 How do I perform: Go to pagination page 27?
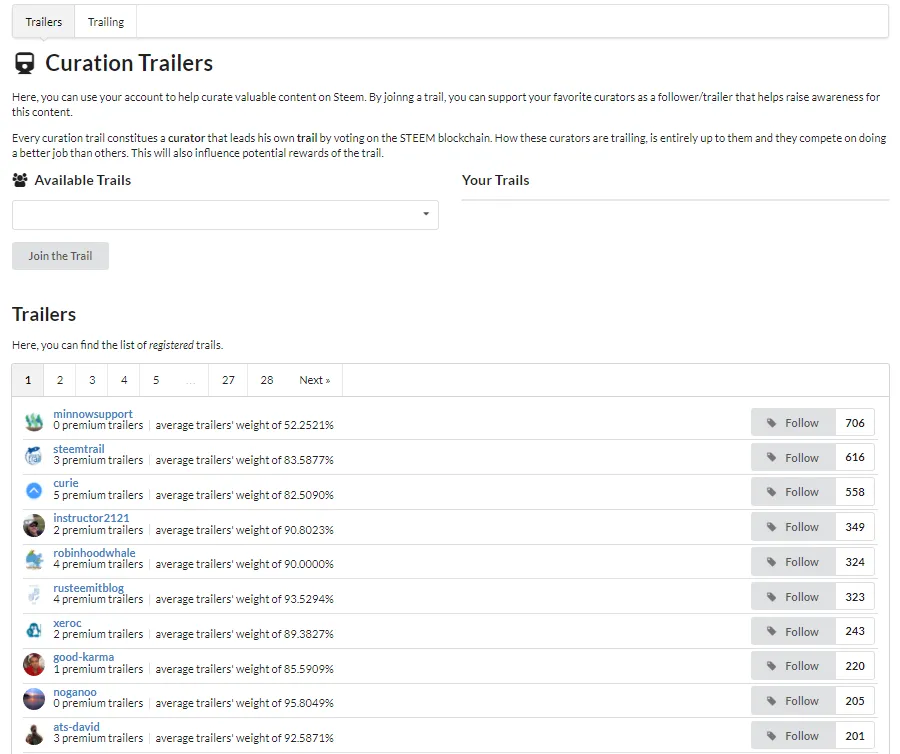228,380
